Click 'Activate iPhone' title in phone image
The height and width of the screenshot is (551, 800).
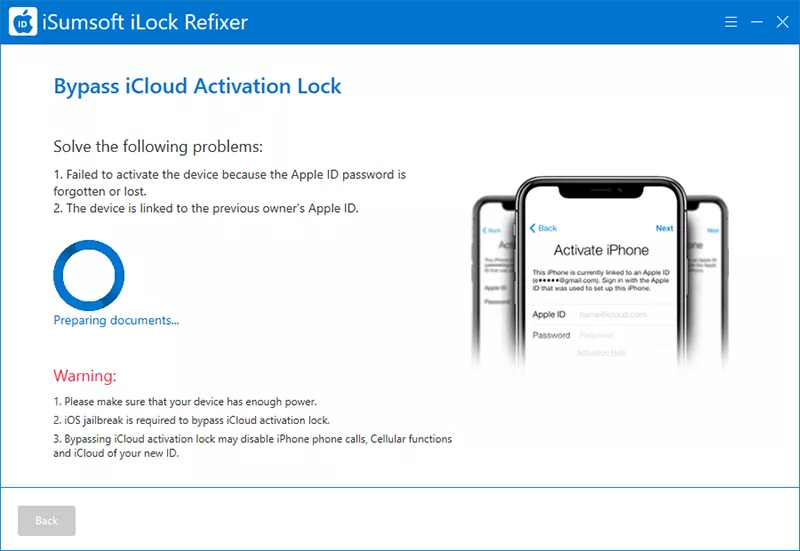tap(601, 250)
